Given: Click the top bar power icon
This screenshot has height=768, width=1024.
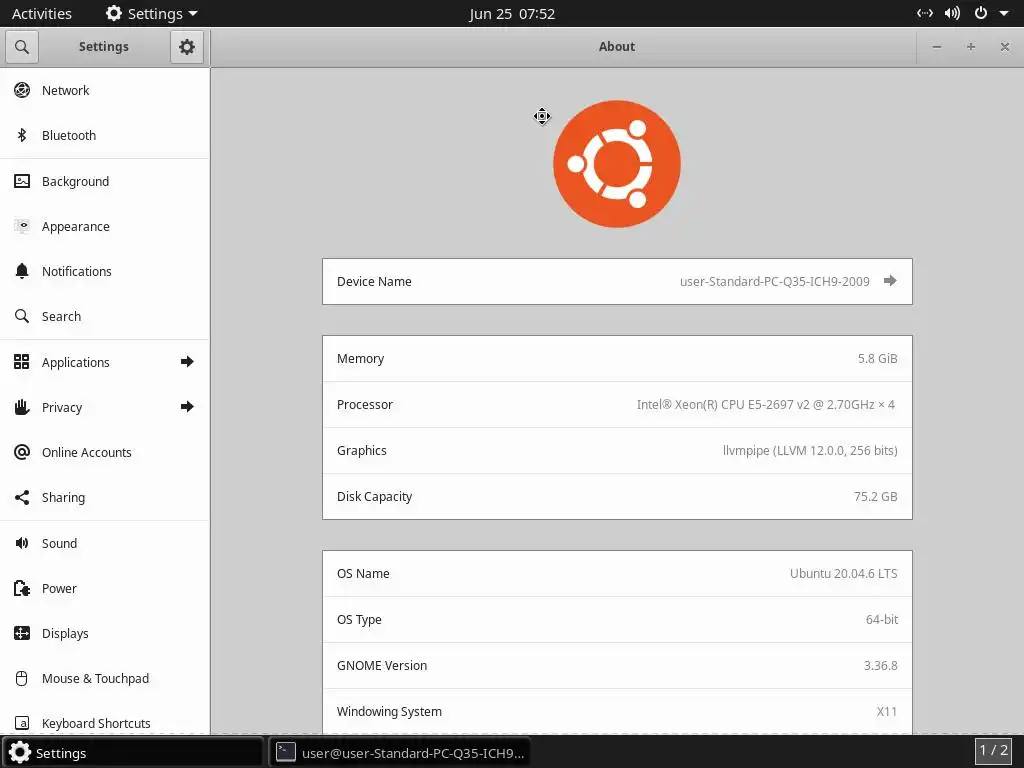Looking at the screenshot, I should click(980, 13).
